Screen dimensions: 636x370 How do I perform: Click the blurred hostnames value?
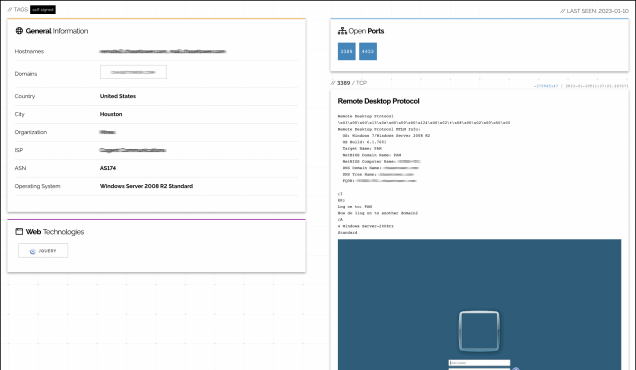pyautogui.click(x=163, y=52)
